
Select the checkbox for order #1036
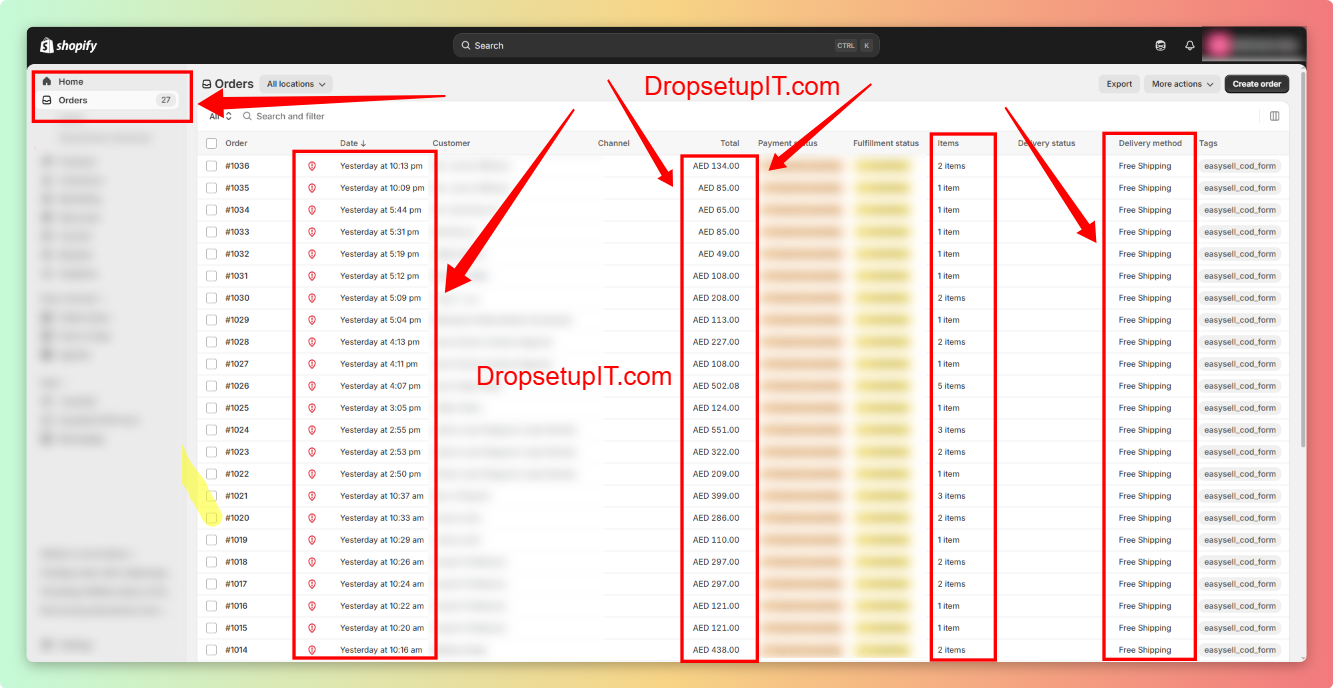(x=211, y=166)
